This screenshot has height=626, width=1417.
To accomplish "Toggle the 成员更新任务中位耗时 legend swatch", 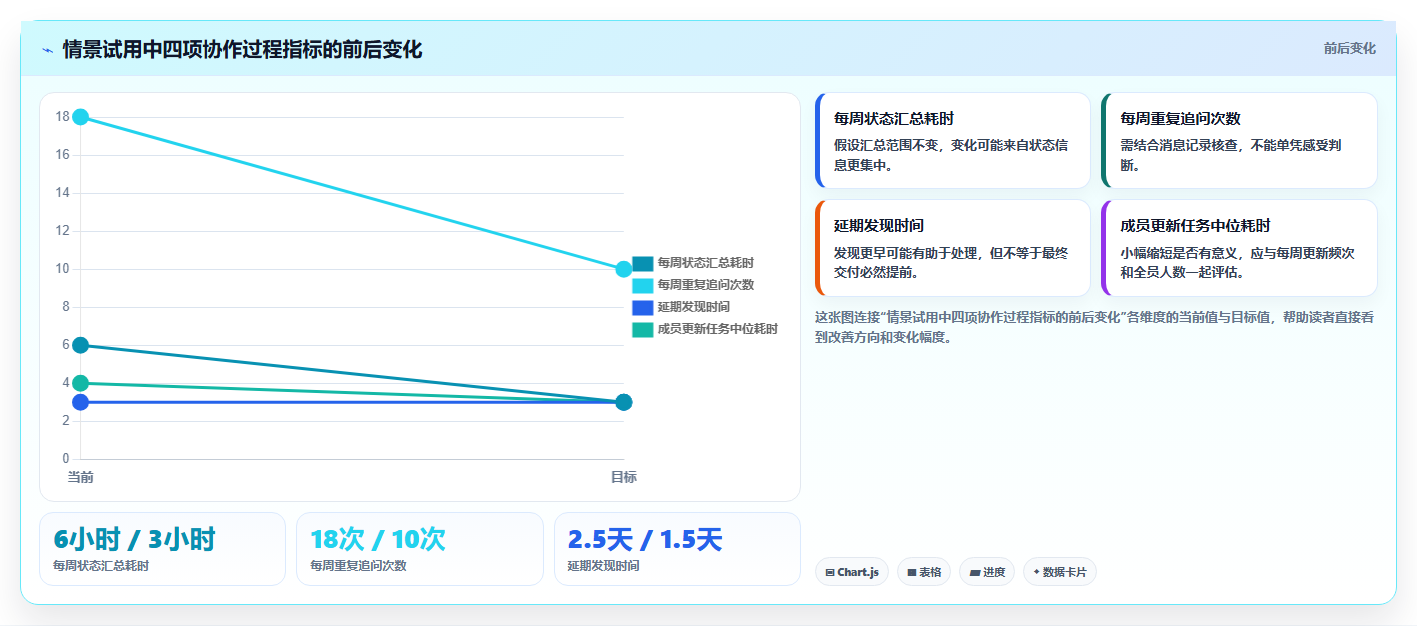I will 642,329.
